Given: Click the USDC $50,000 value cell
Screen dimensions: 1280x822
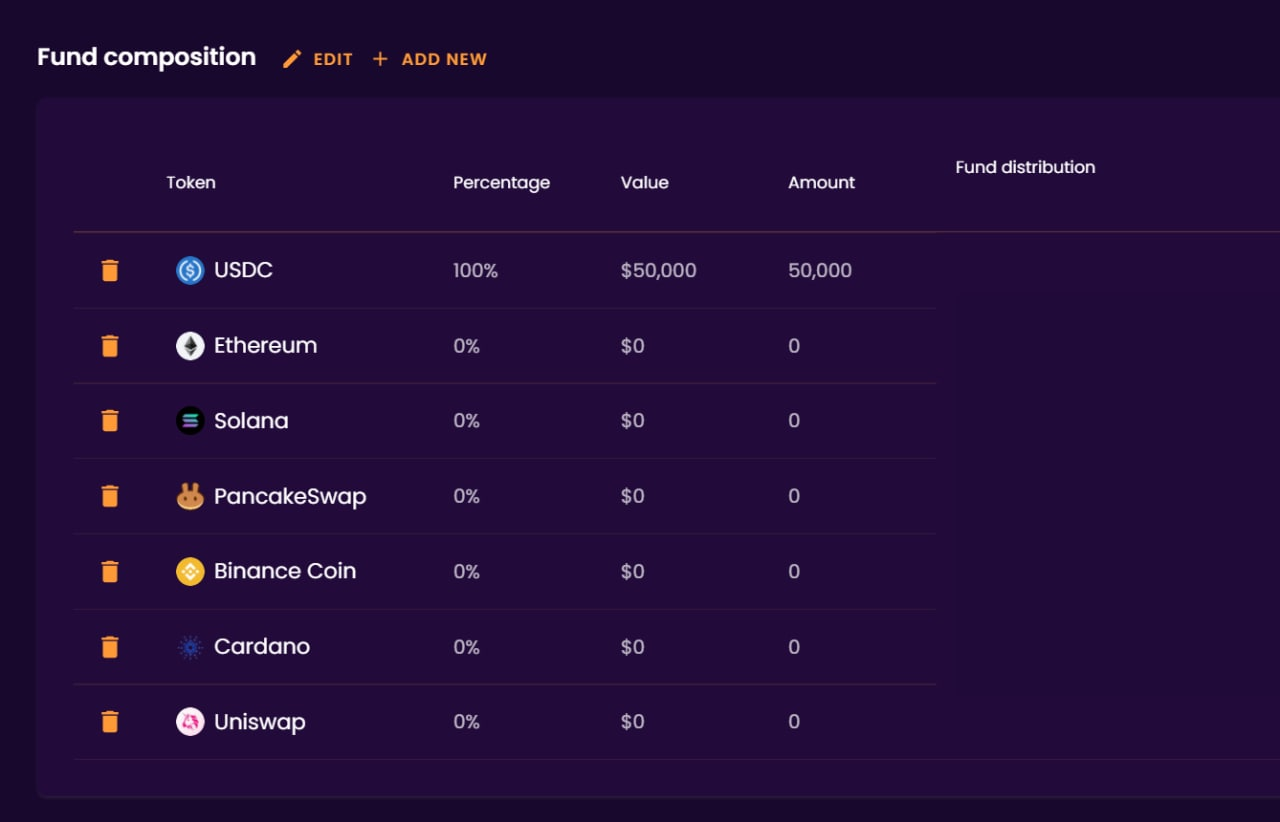Looking at the screenshot, I should pyautogui.click(x=658, y=271).
